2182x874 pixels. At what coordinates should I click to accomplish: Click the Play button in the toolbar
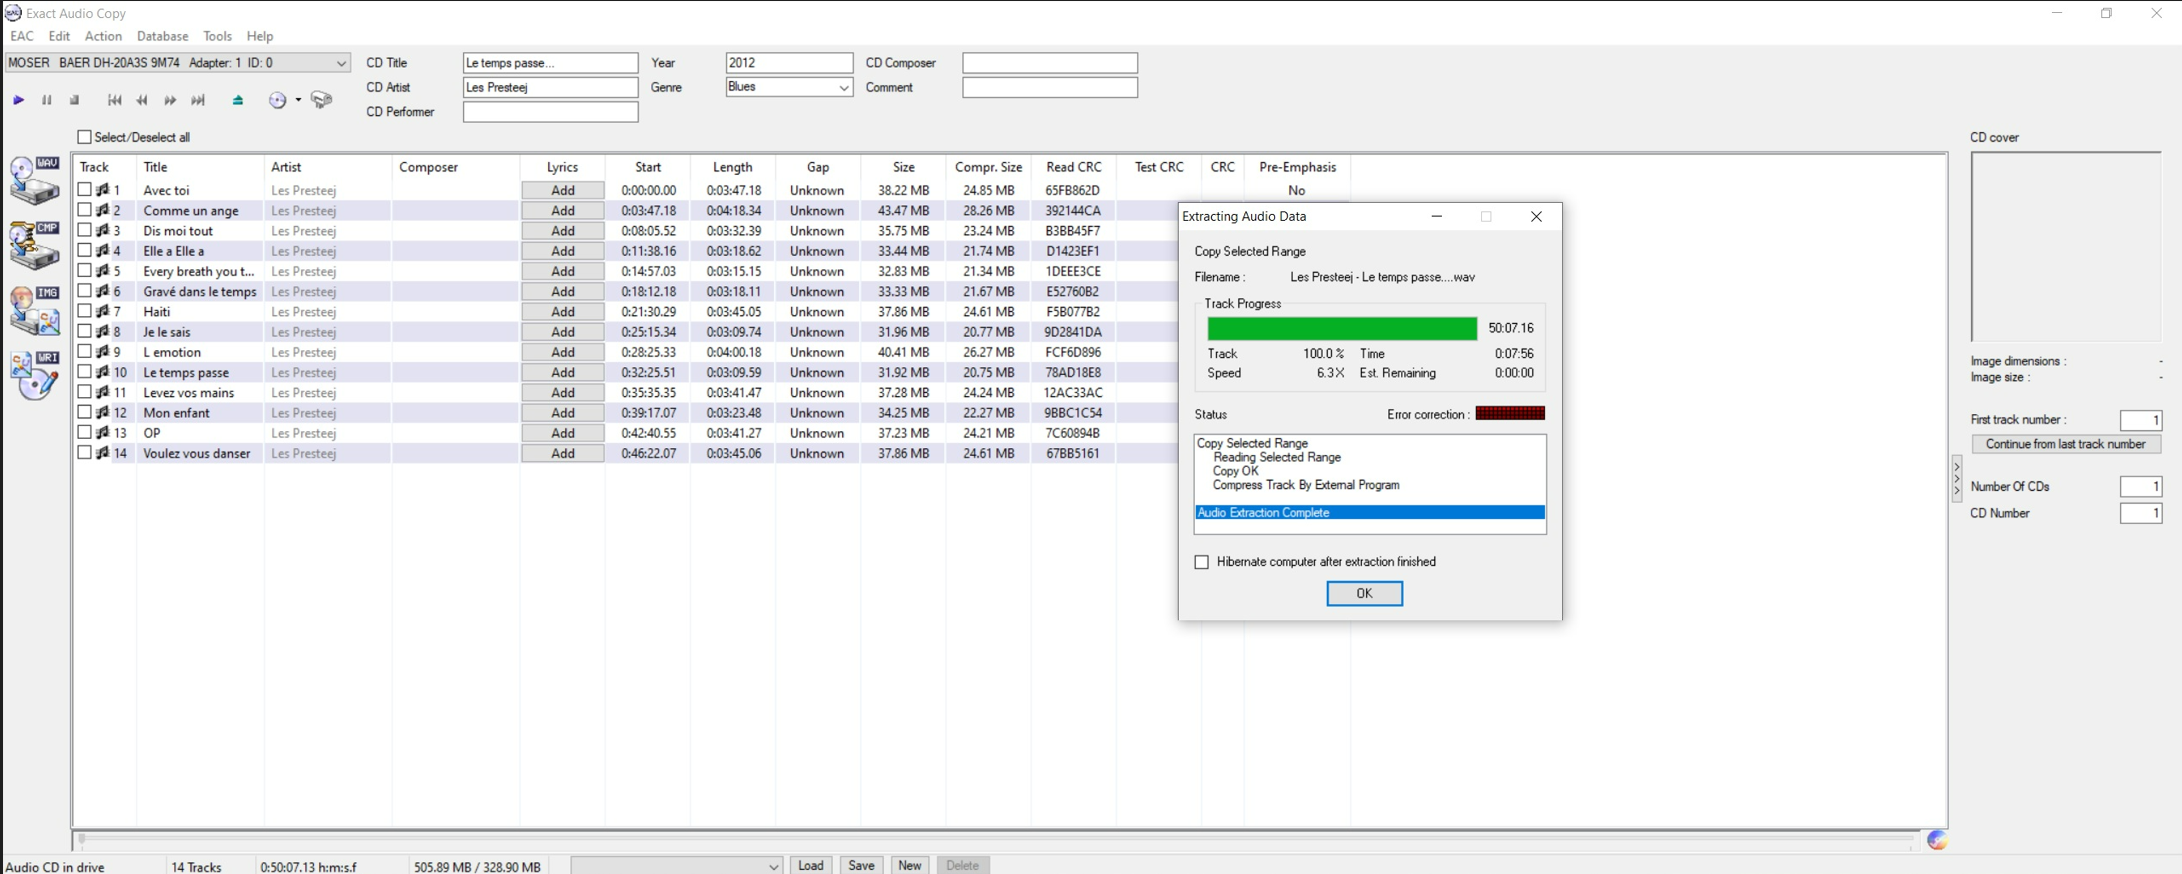tap(18, 100)
